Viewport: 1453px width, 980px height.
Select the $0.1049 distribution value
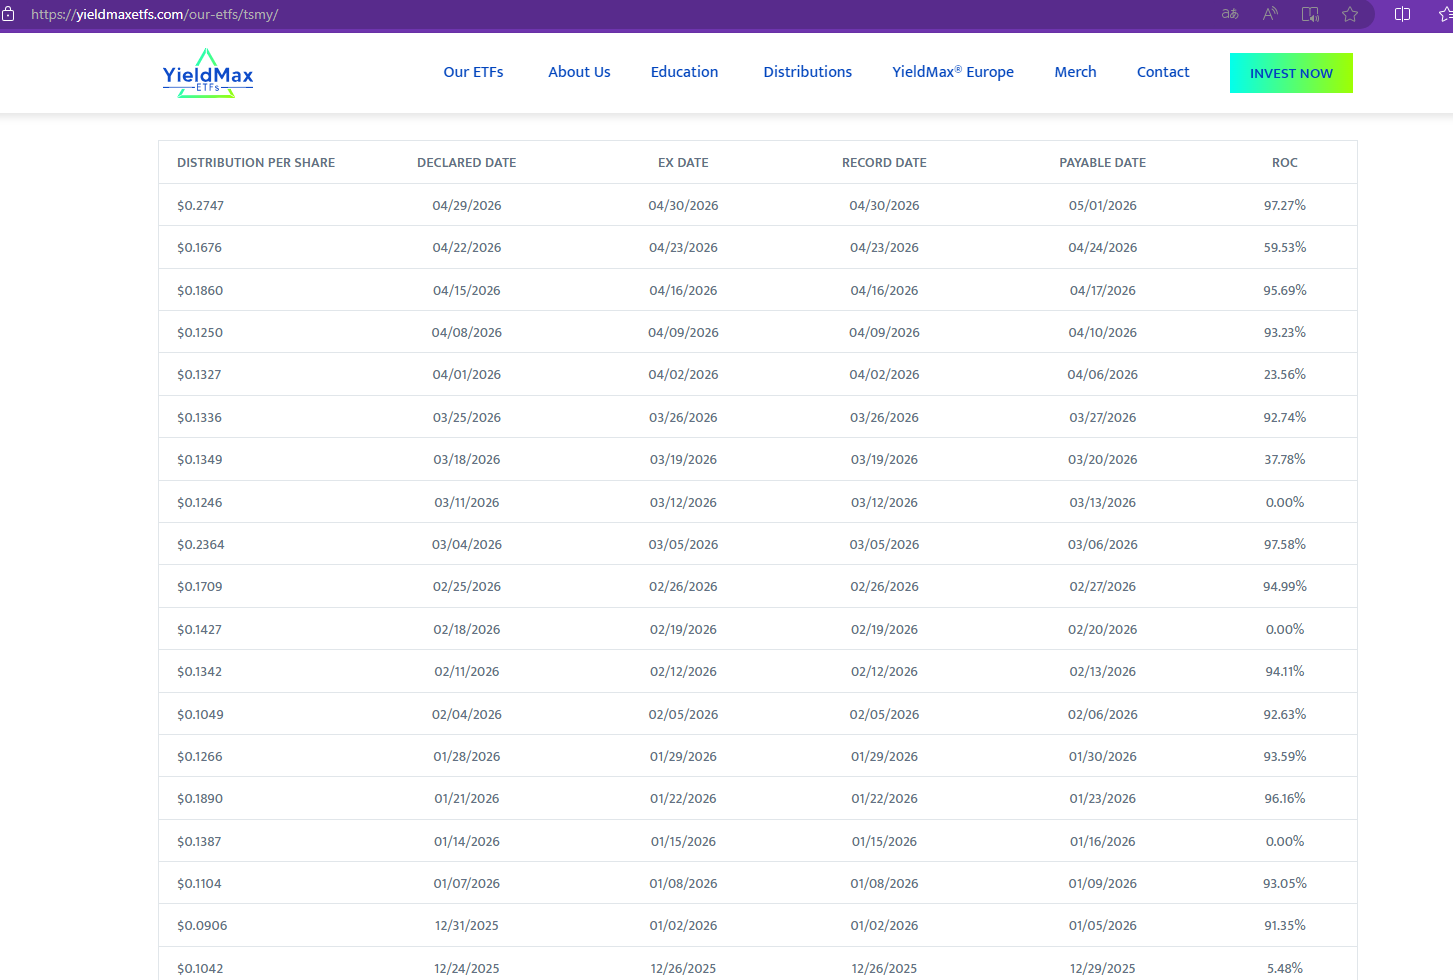[200, 715]
